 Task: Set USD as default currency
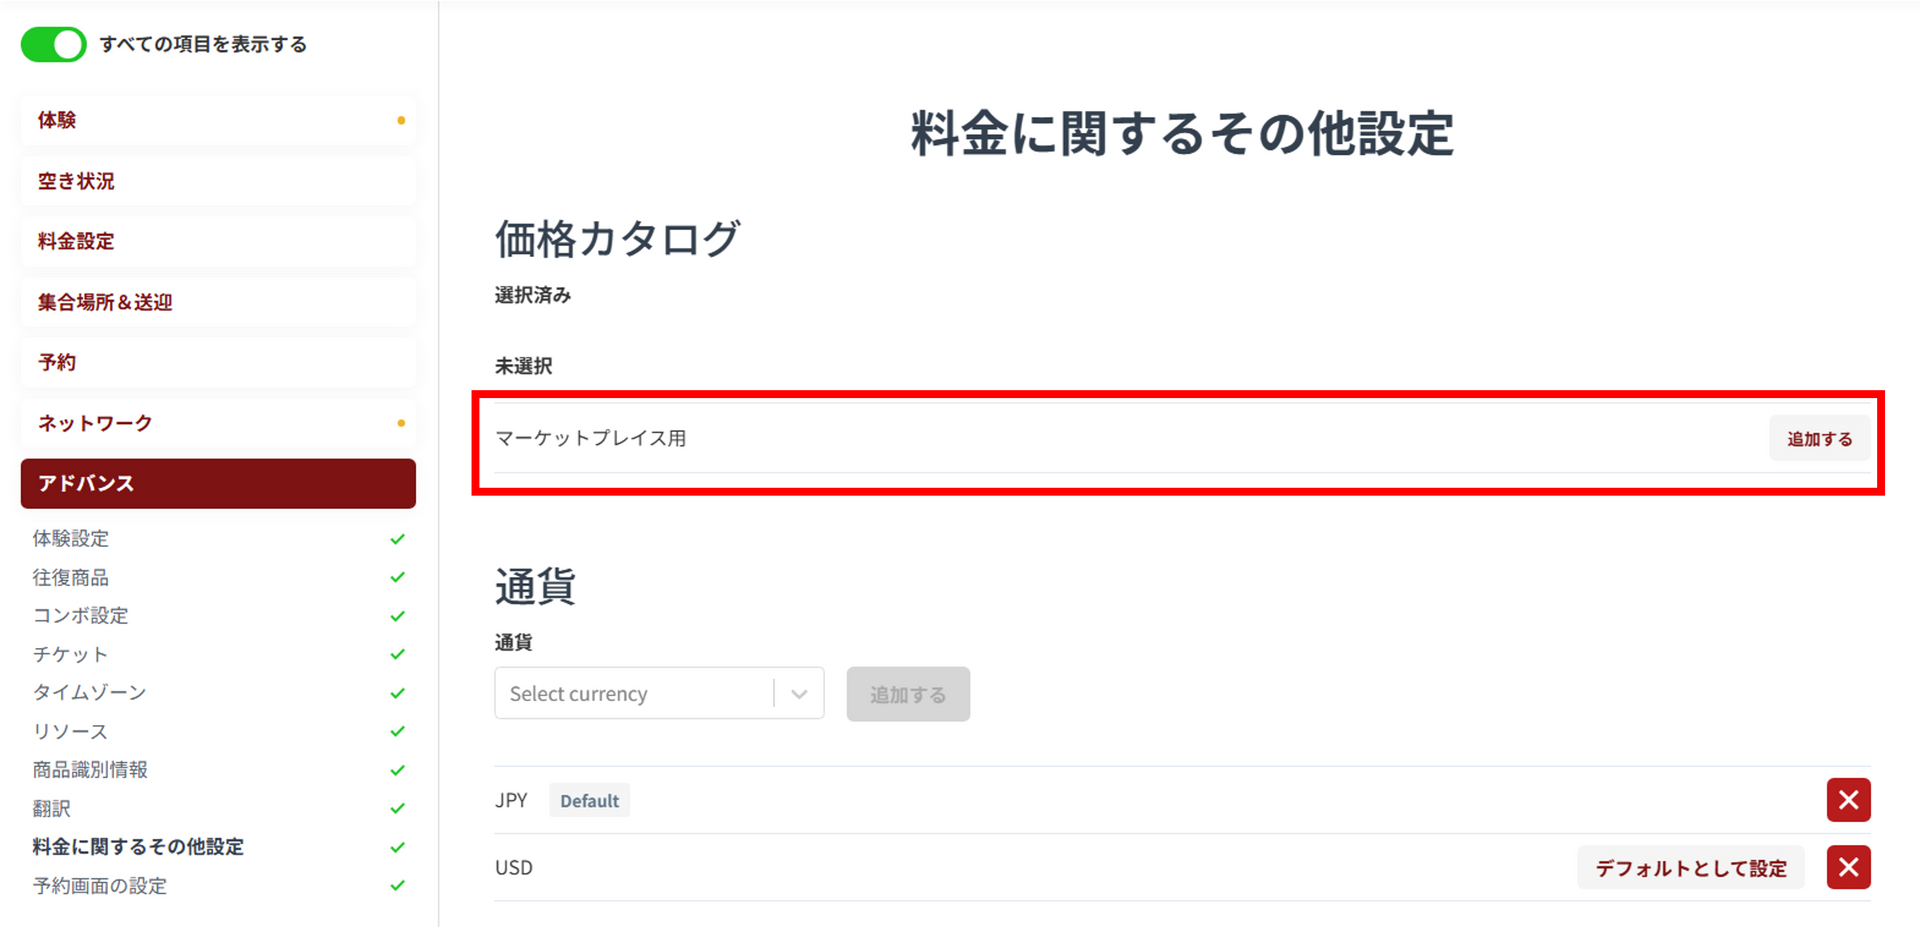click(1690, 868)
